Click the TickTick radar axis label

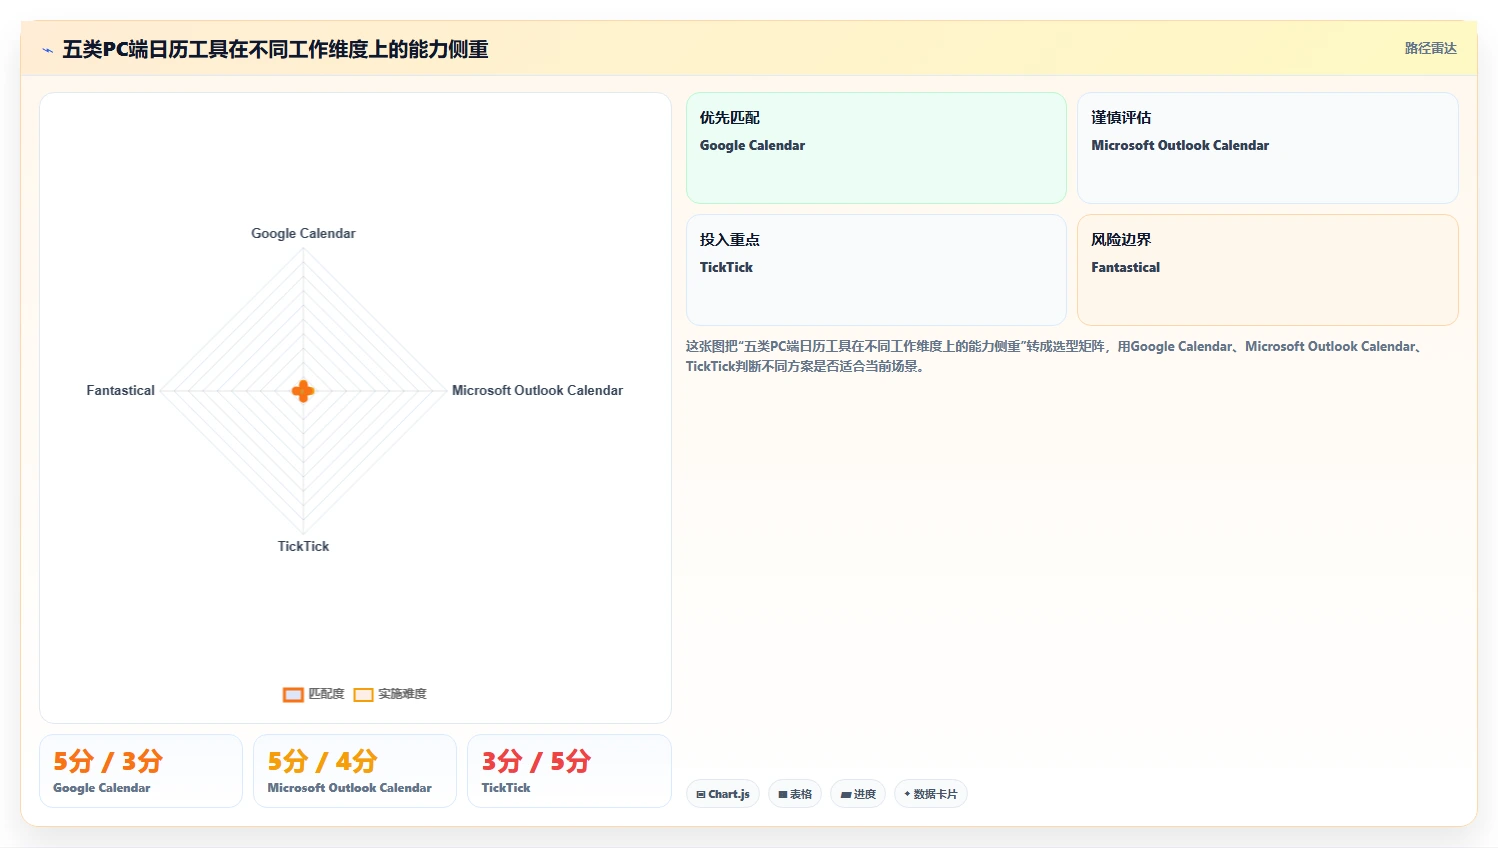pyautogui.click(x=303, y=546)
